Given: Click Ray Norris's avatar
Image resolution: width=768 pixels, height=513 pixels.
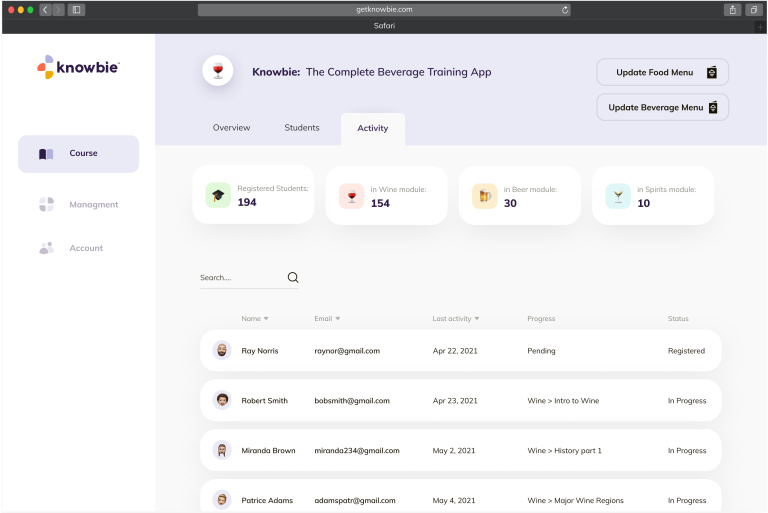Looking at the screenshot, I should coord(222,351).
